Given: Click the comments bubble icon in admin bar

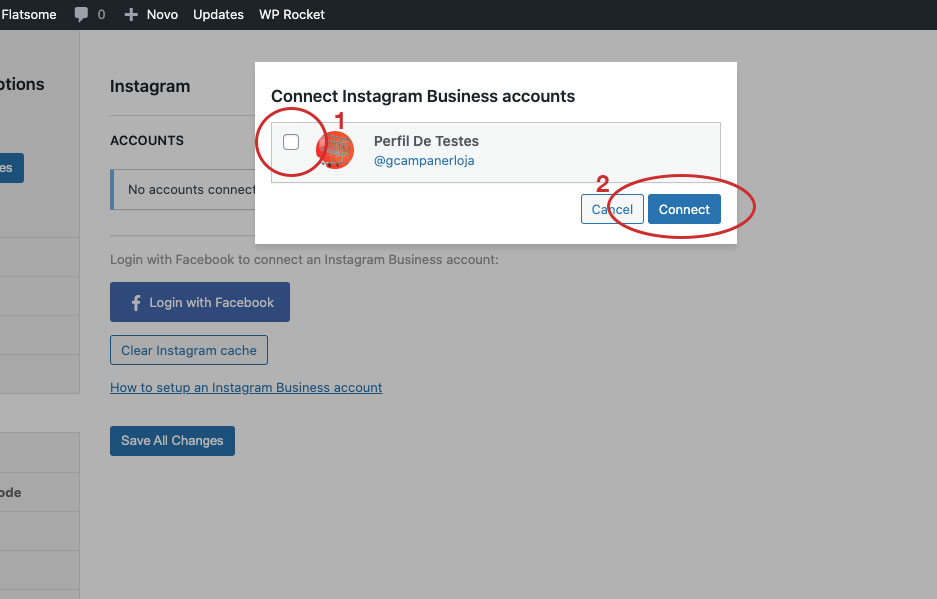Looking at the screenshot, I should (x=82, y=15).
